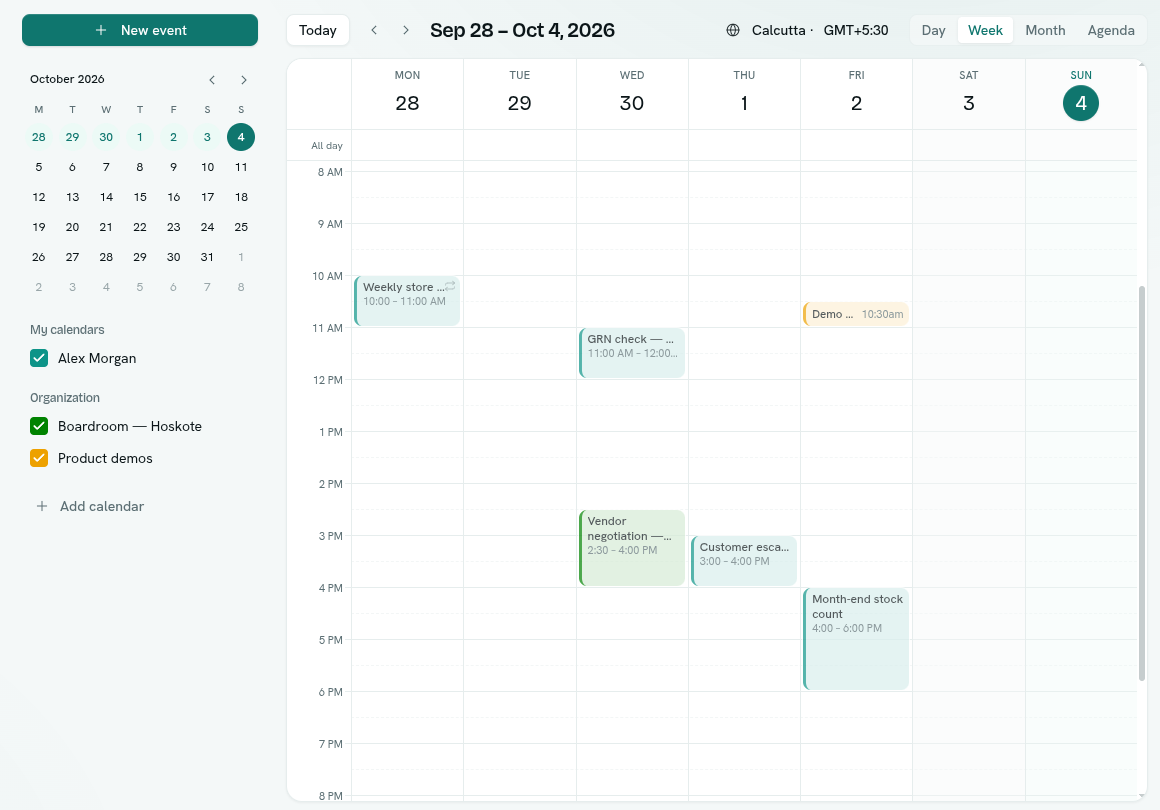Pick October 19 in mini calendar
Image resolution: width=1160 pixels, height=810 pixels.
[x=38, y=227]
